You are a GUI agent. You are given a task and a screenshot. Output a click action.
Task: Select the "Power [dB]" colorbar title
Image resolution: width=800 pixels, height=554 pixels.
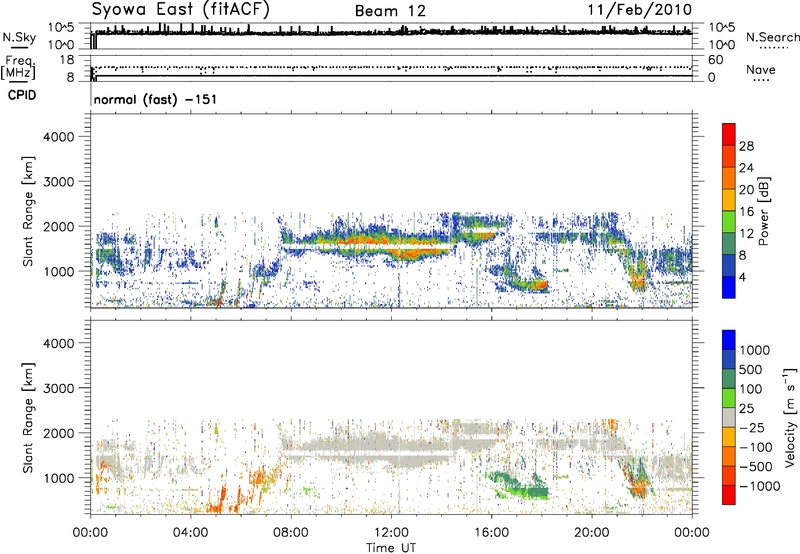tap(764, 211)
